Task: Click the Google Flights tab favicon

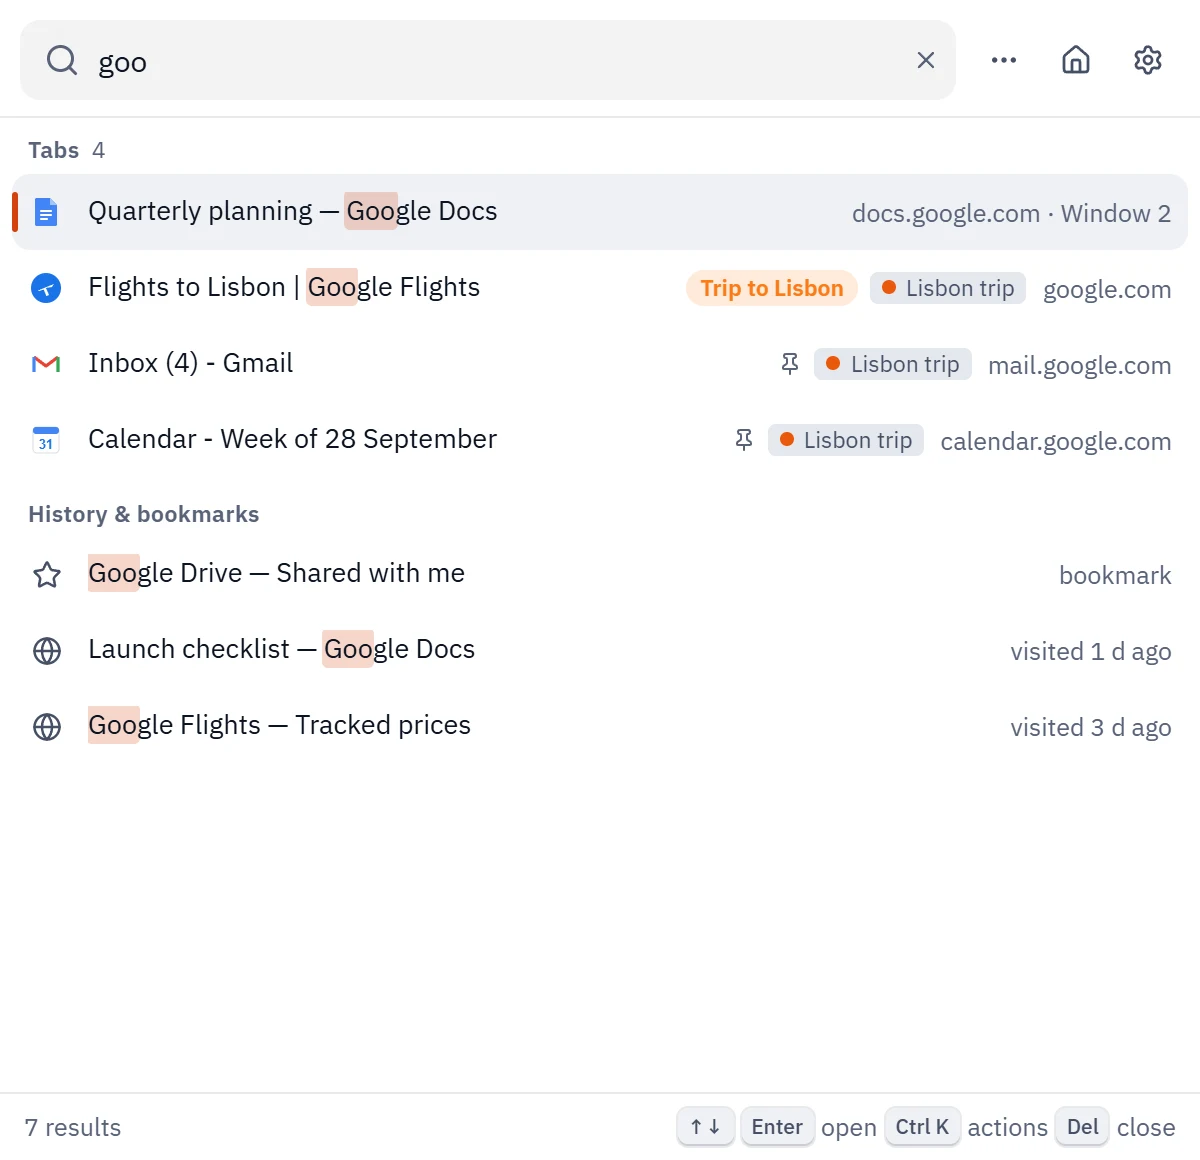Action: (x=46, y=288)
